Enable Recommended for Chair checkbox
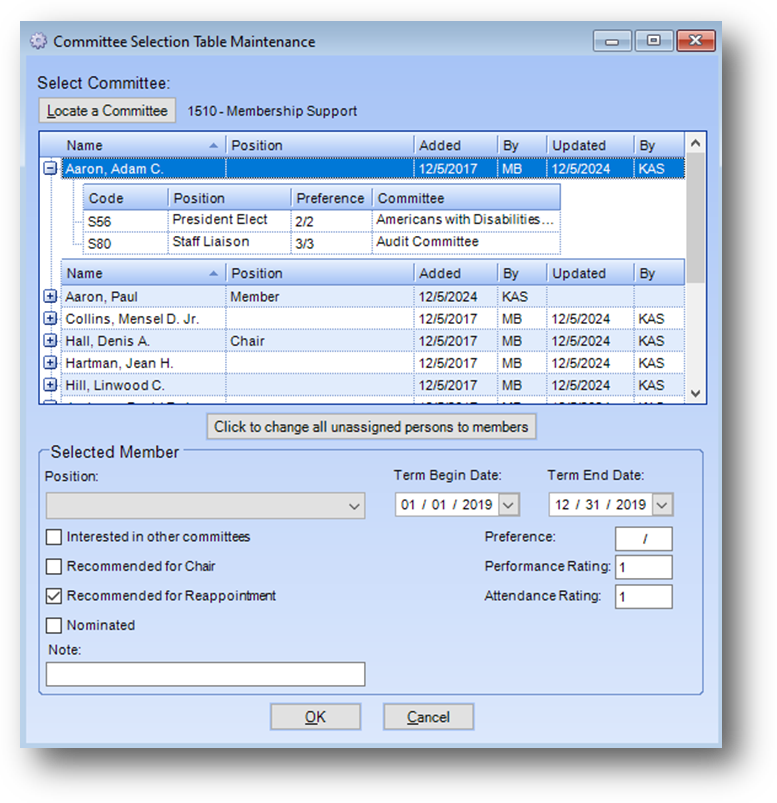 click(54, 566)
